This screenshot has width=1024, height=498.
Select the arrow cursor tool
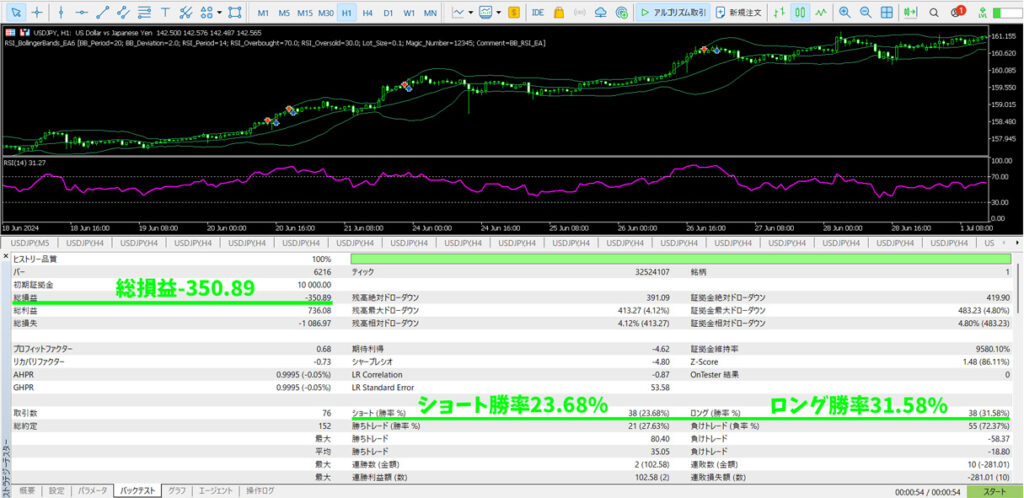click(x=17, y=12)
